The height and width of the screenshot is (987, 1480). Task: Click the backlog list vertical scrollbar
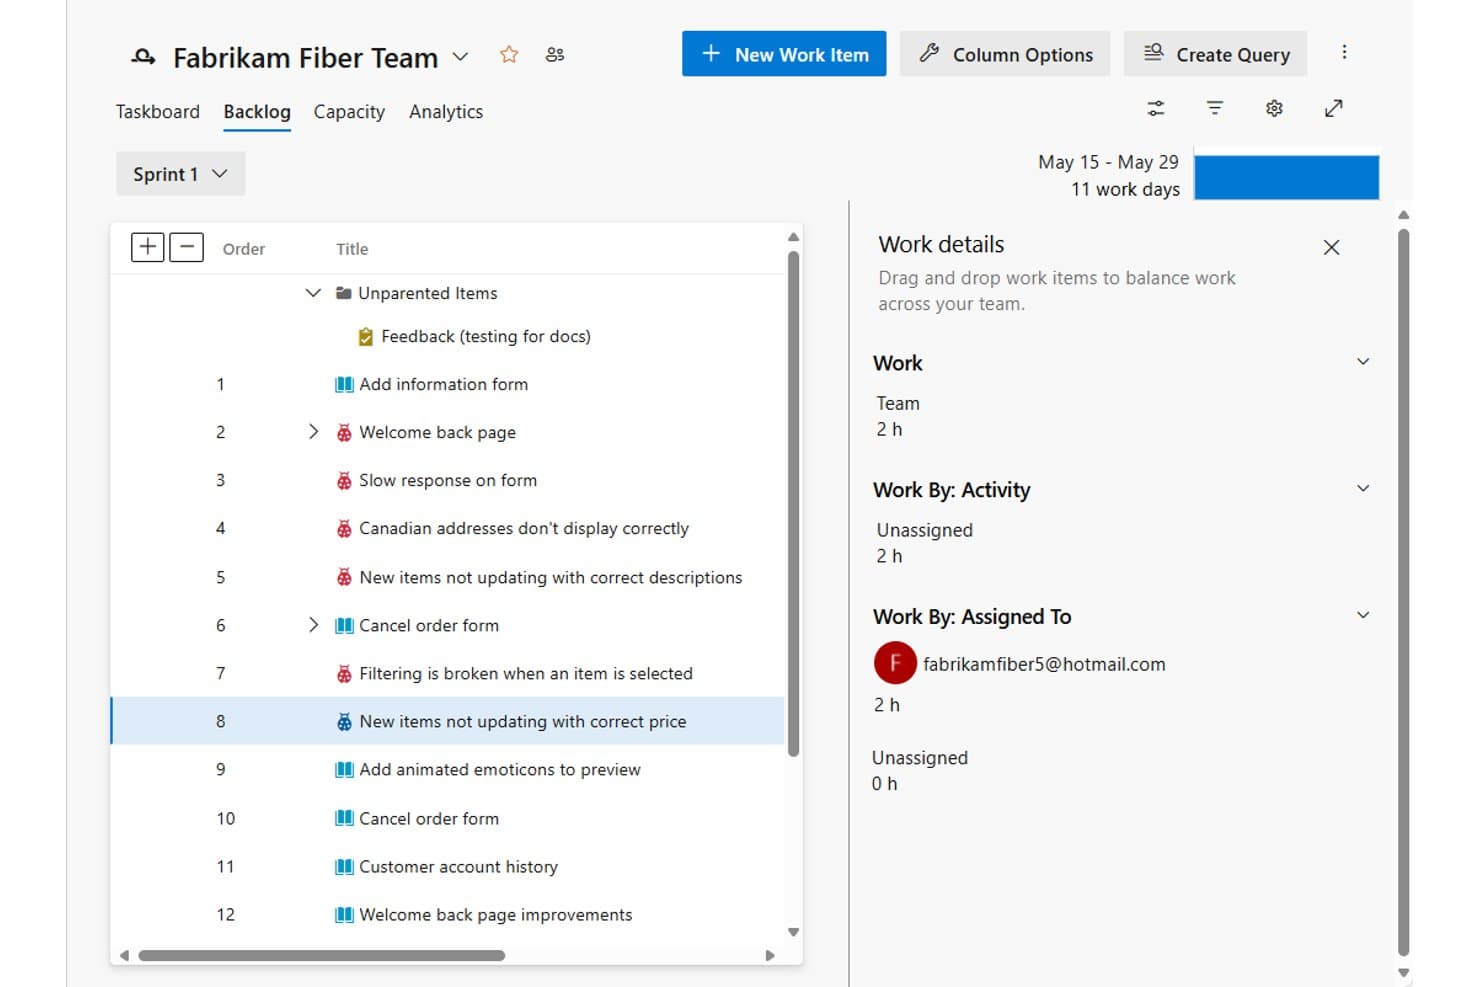pyautogui.click(x=793, y=503)
